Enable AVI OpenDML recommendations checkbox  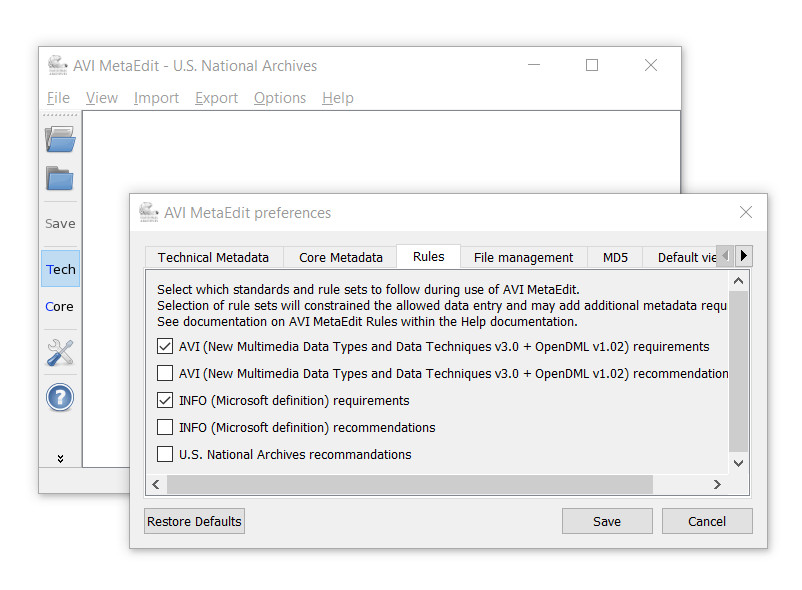coord(165,373)
